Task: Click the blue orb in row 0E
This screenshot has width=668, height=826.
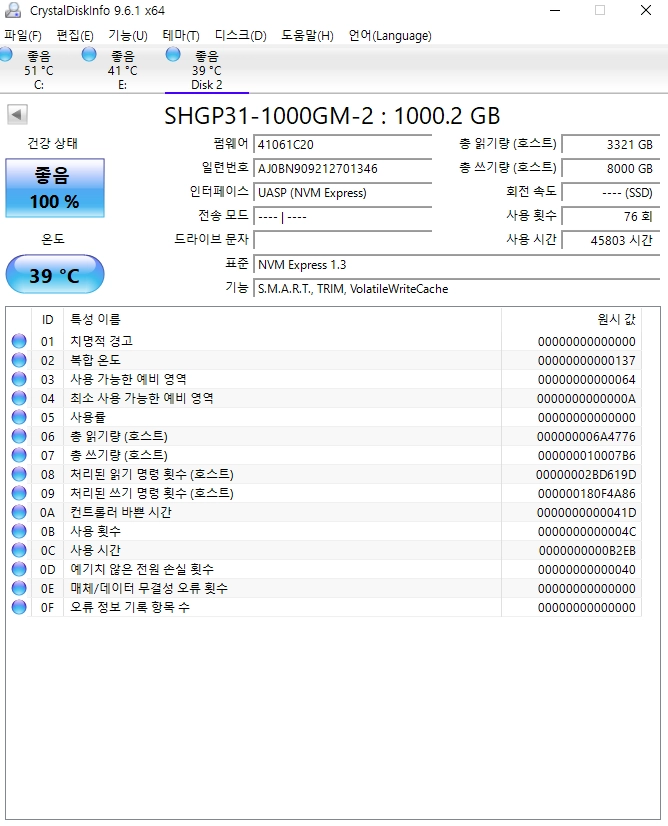Action: tap(19, 587)
